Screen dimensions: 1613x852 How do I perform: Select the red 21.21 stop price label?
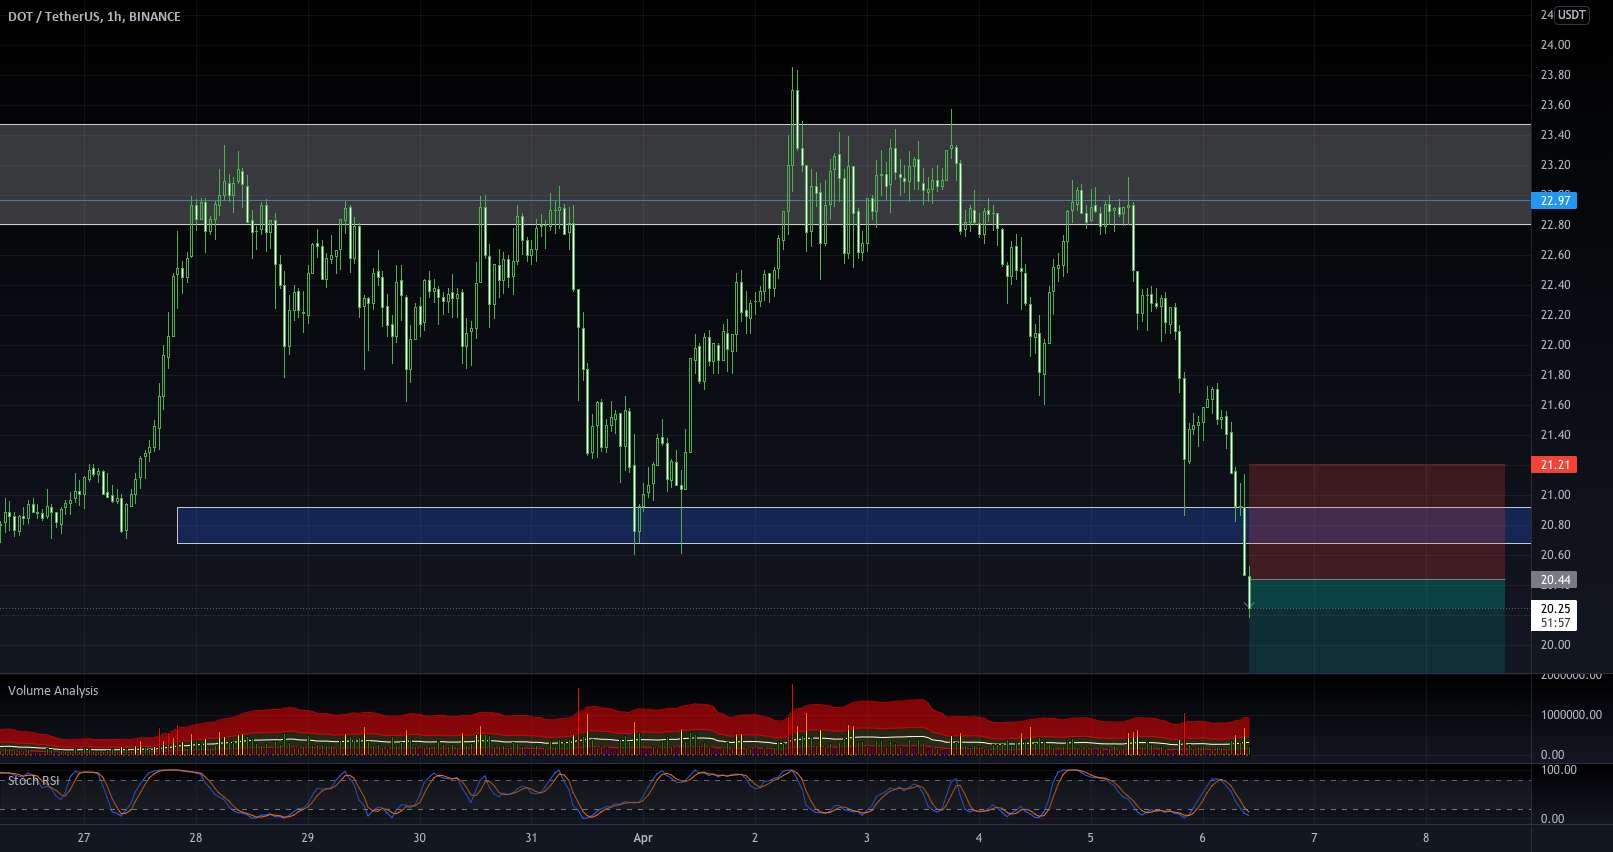pos(1554,465)
